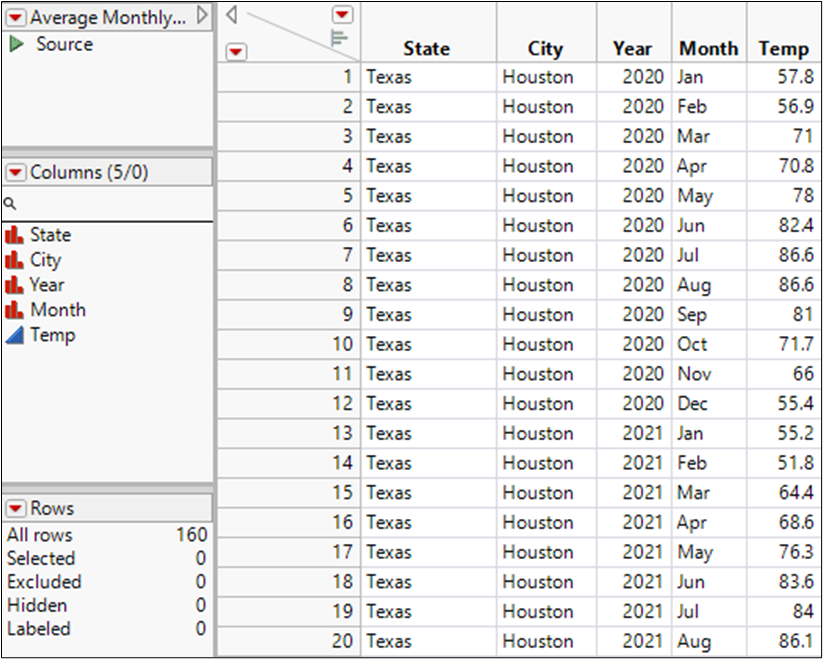The height and width of the screenshot is (659, 823).
Task: Collapse the left panels with the gray triangle
Action: click(230, 14)
